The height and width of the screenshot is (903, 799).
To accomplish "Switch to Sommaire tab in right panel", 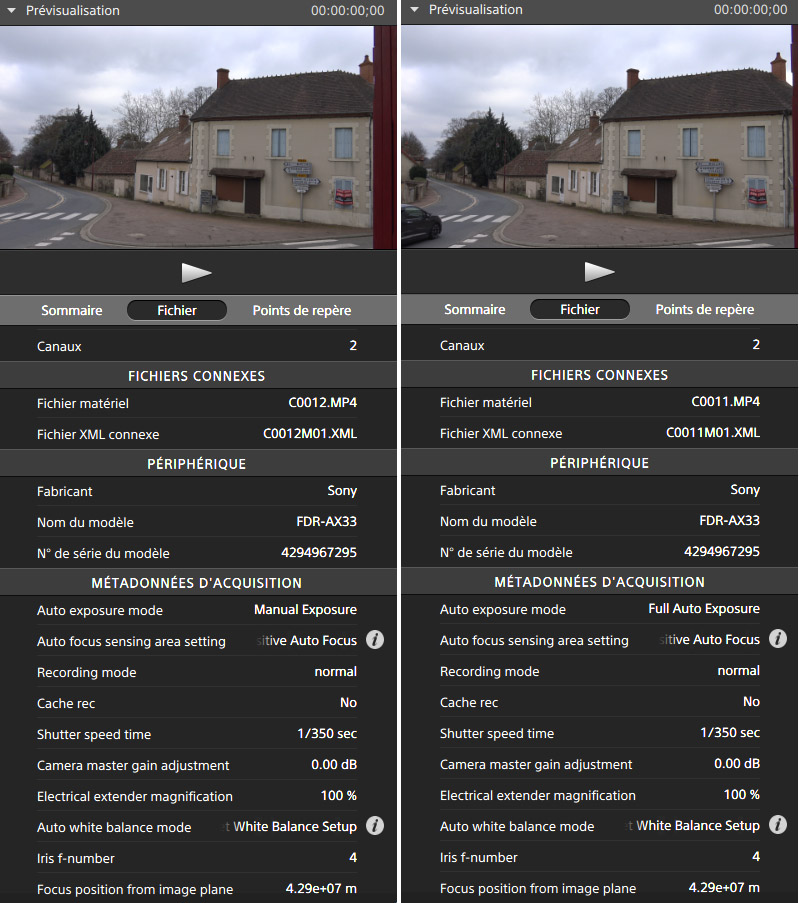I will [x=475, y=309].
